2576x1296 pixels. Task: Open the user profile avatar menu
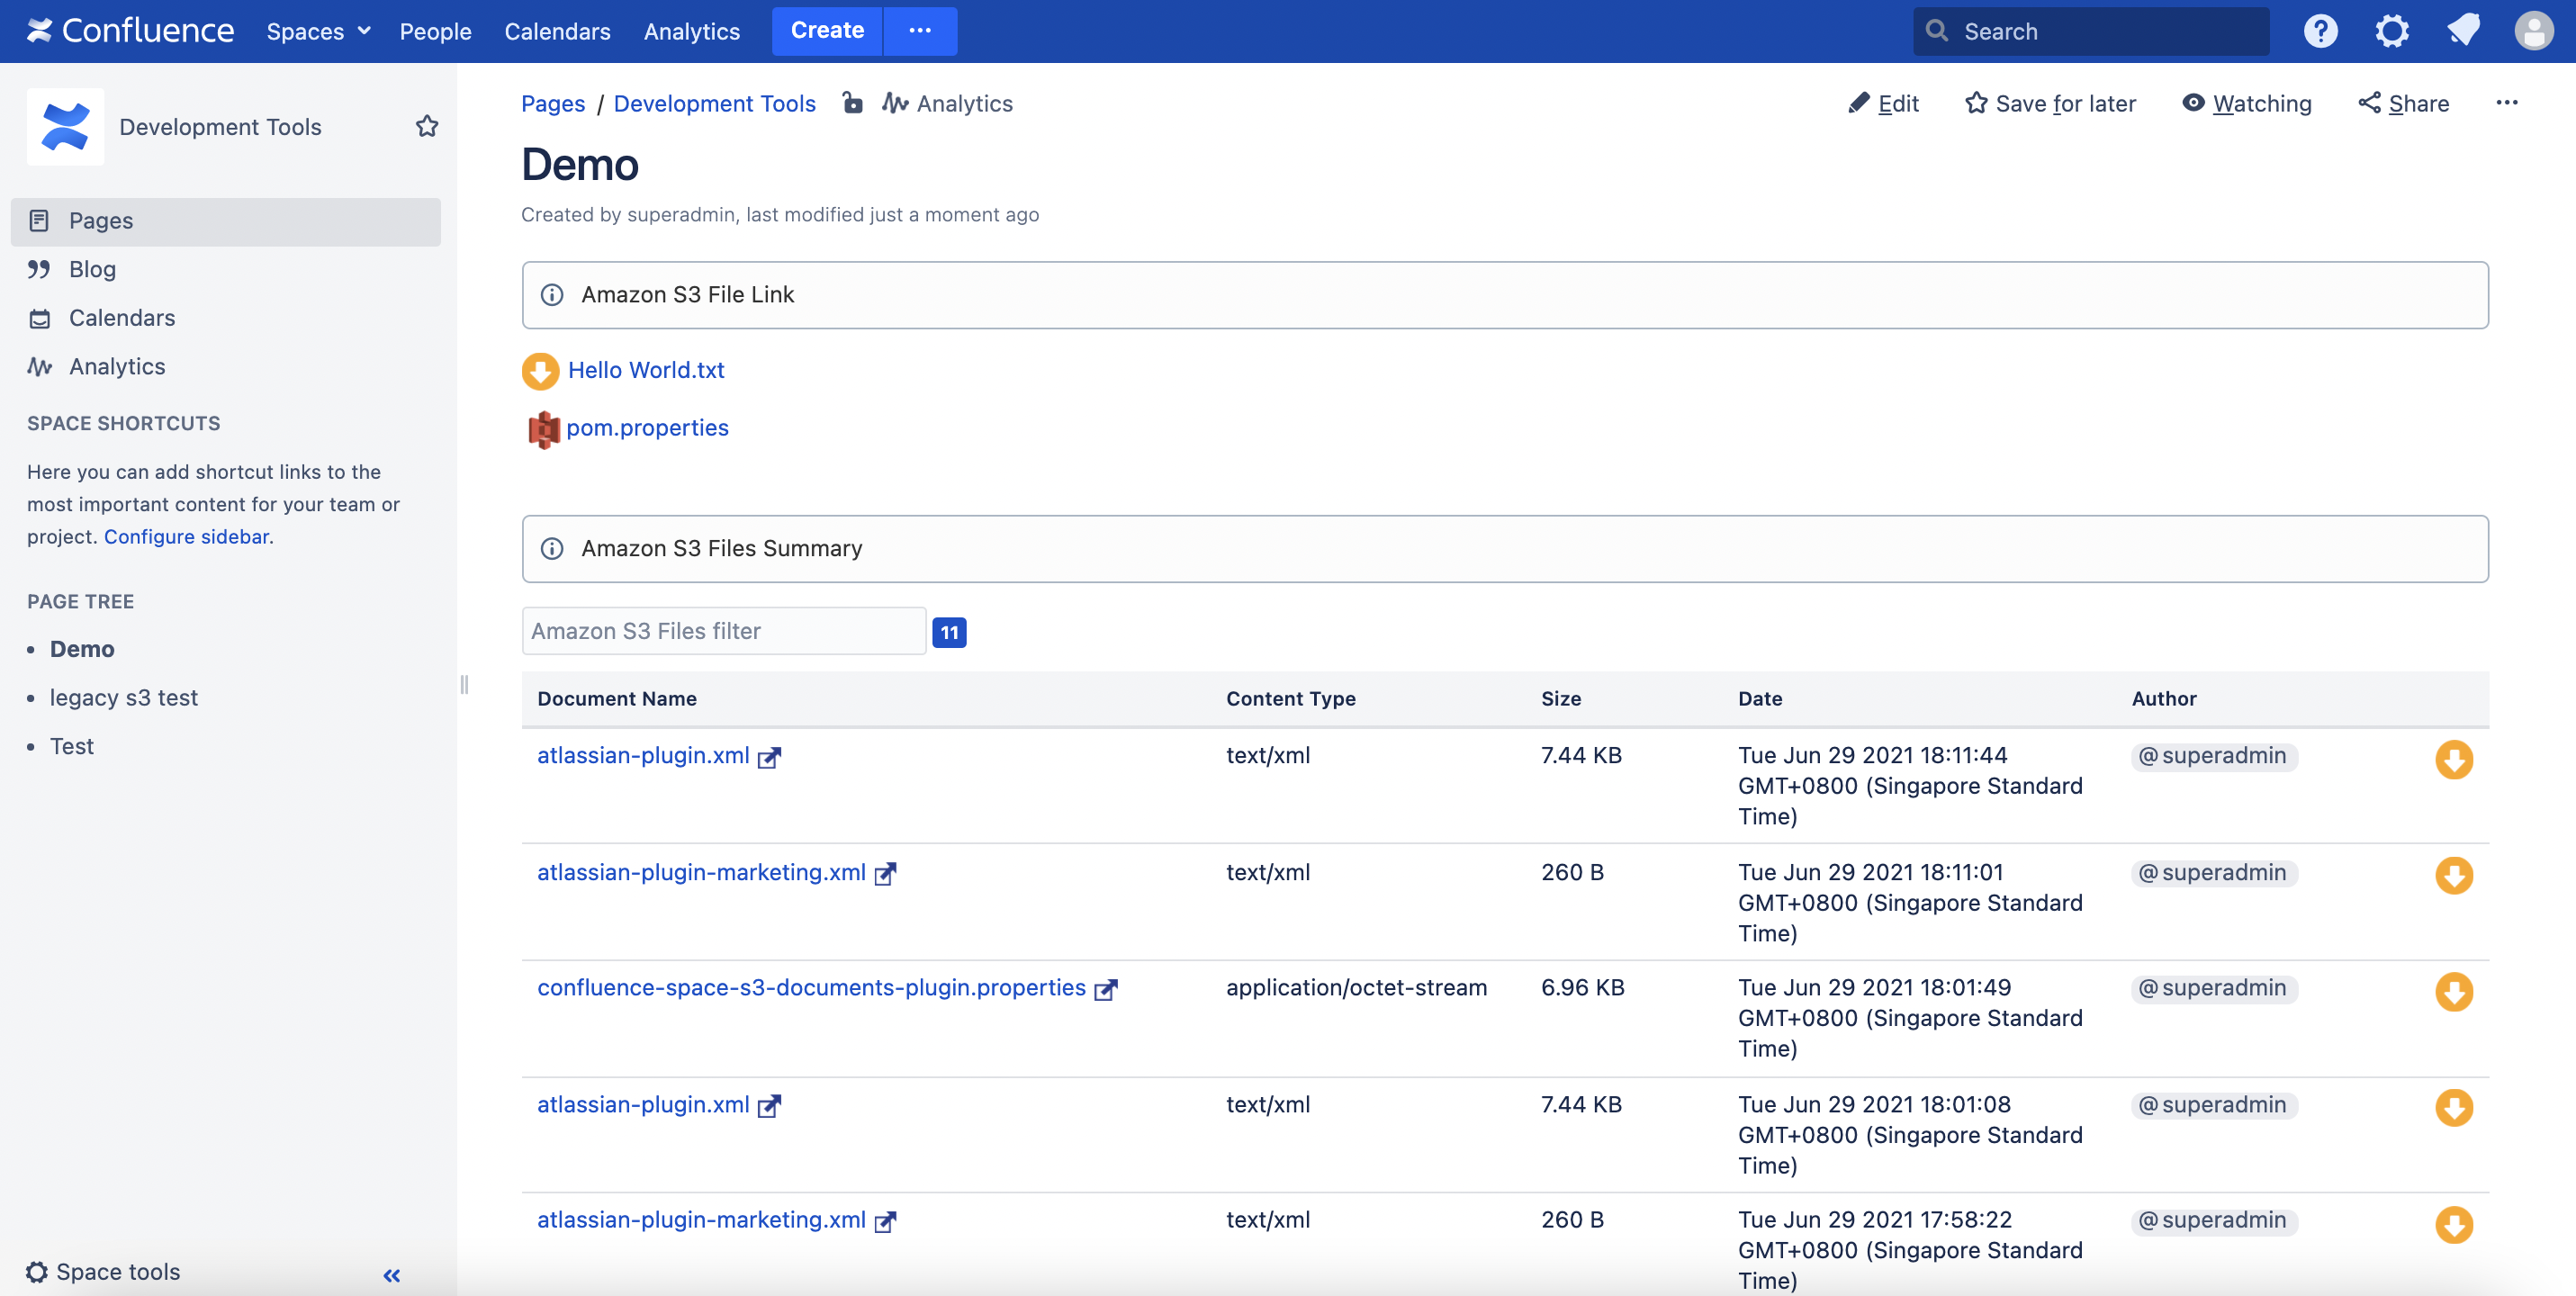point(2534,31)
